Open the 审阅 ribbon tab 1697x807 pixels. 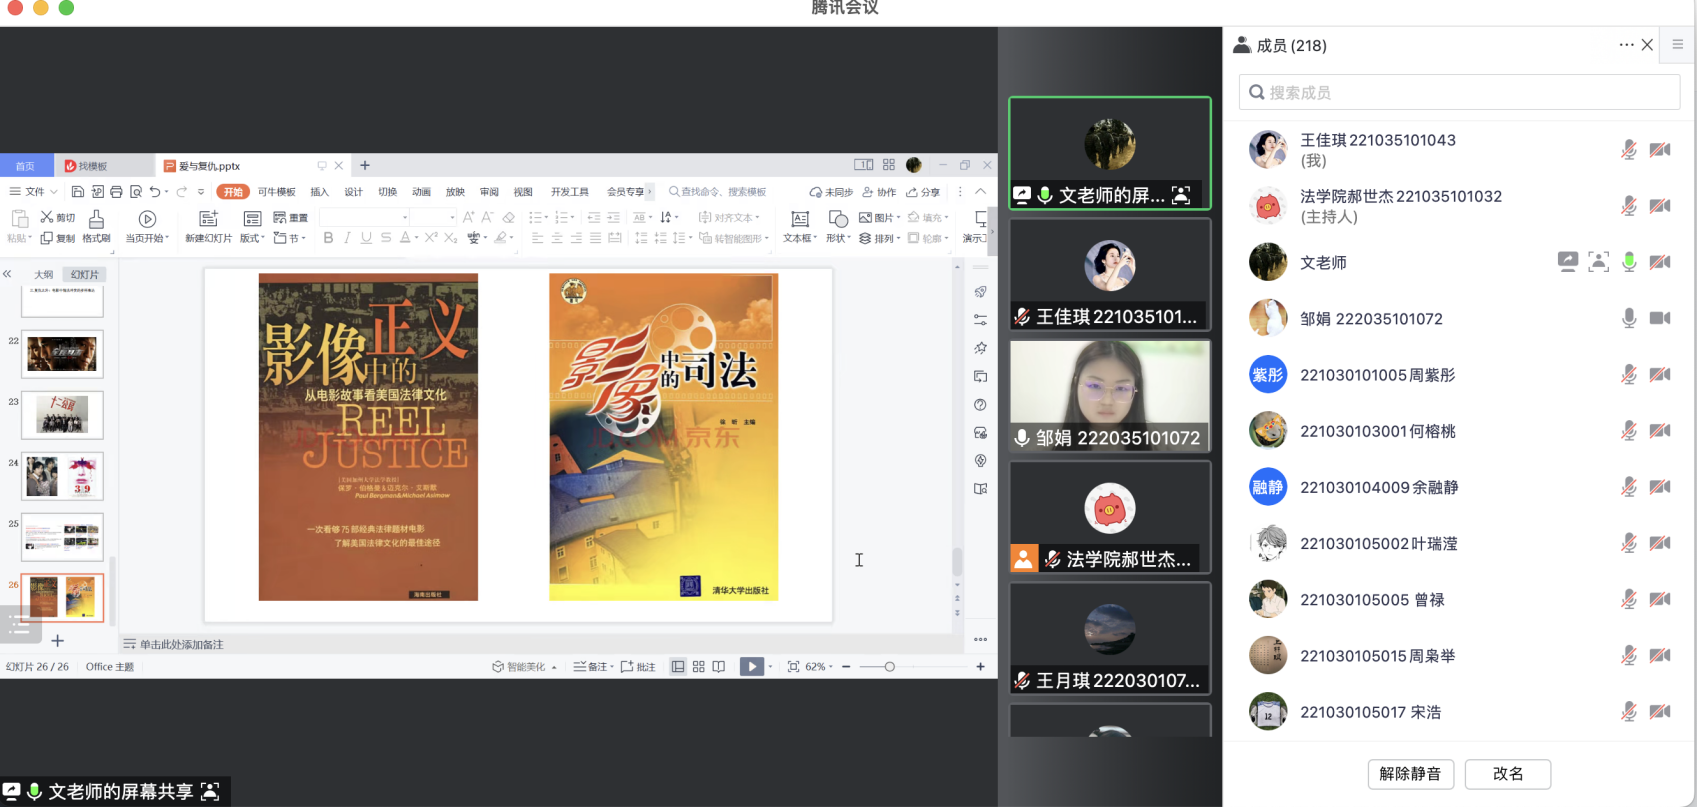pyautogui.click(x=489, y=192)
